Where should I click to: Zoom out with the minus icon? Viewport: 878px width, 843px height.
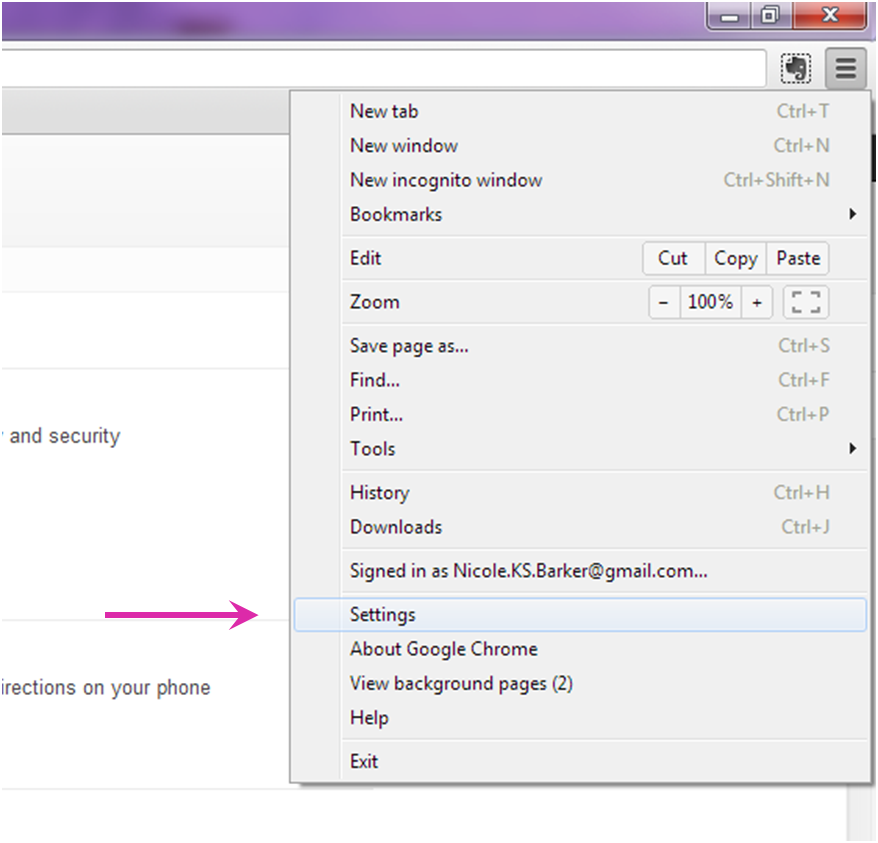pyautogui.click(x=664, y=302)
